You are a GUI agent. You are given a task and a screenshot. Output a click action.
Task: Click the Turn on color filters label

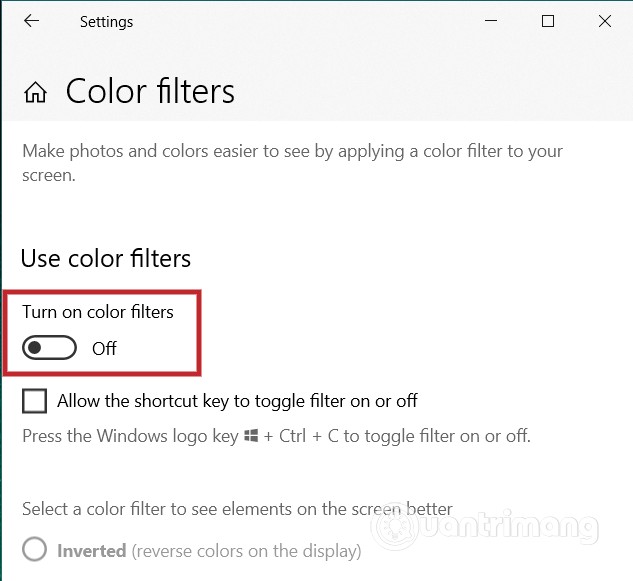tap(98, 312)
